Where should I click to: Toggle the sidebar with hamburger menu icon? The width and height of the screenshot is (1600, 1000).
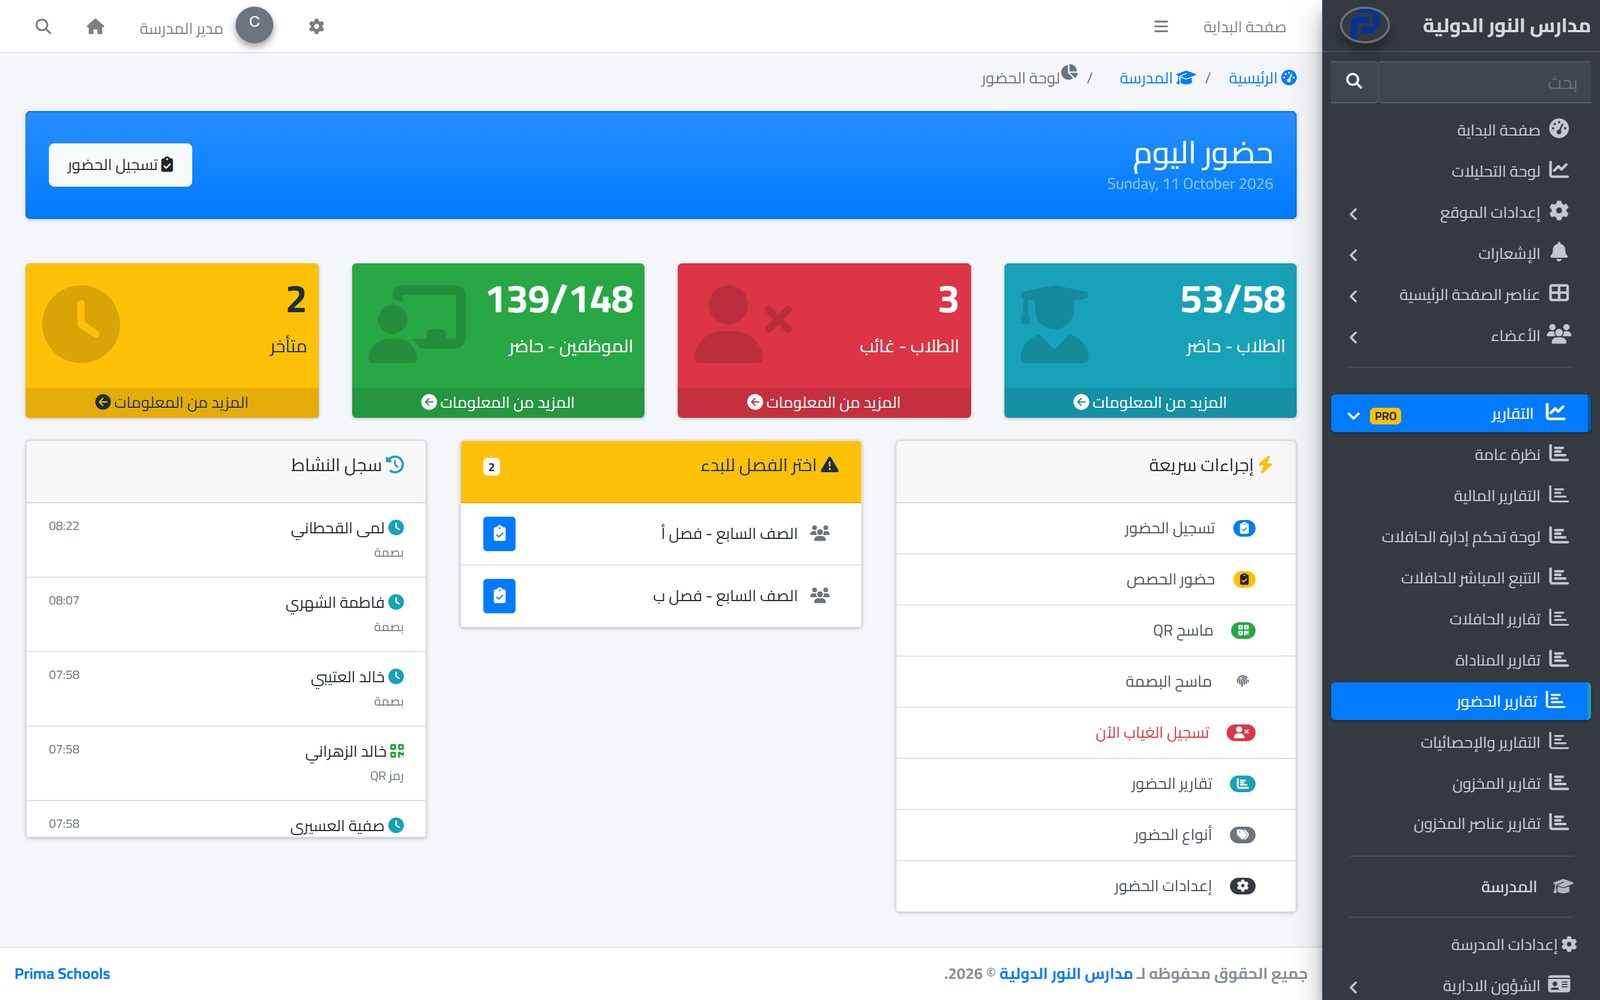tap(1161, 27)
